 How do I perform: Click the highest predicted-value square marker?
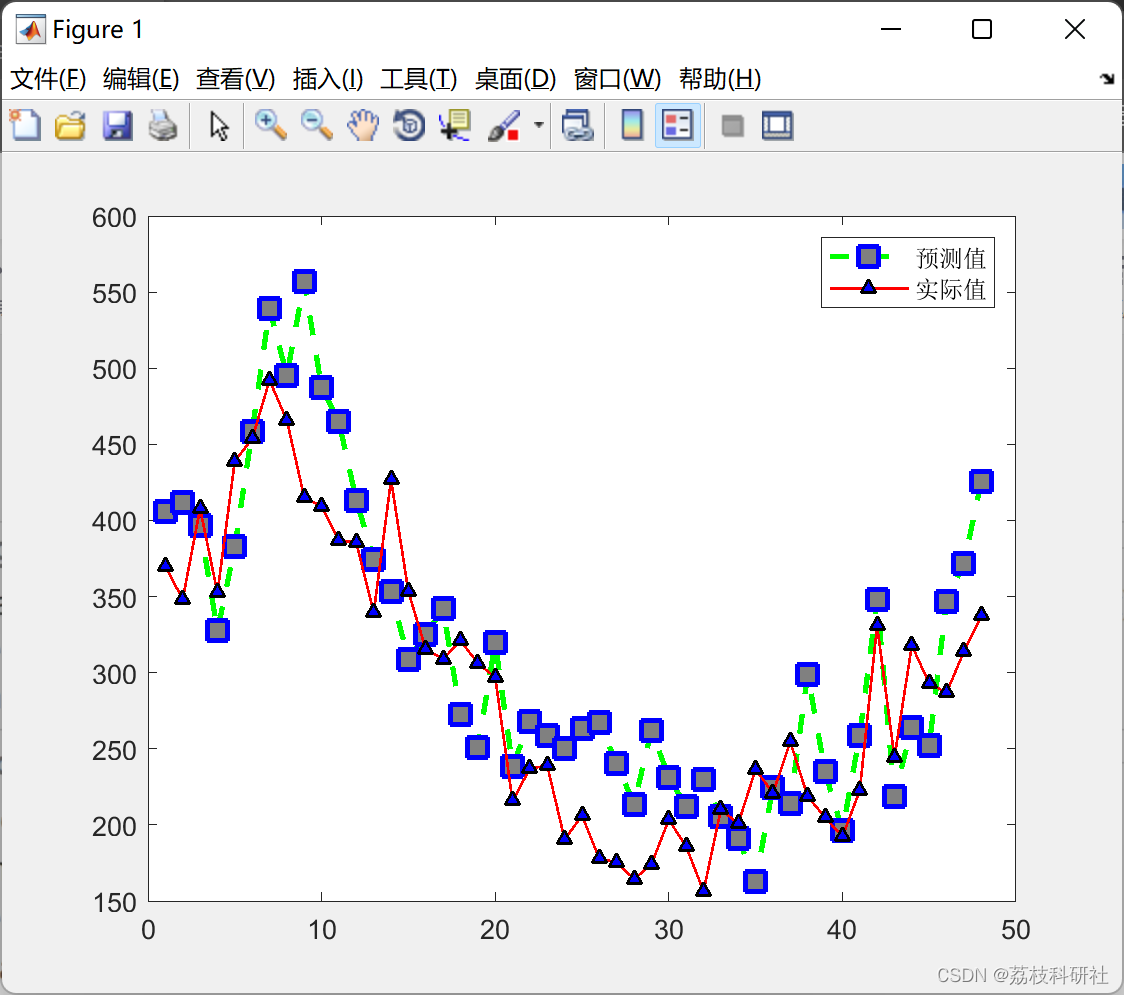[x=305, y=282]
